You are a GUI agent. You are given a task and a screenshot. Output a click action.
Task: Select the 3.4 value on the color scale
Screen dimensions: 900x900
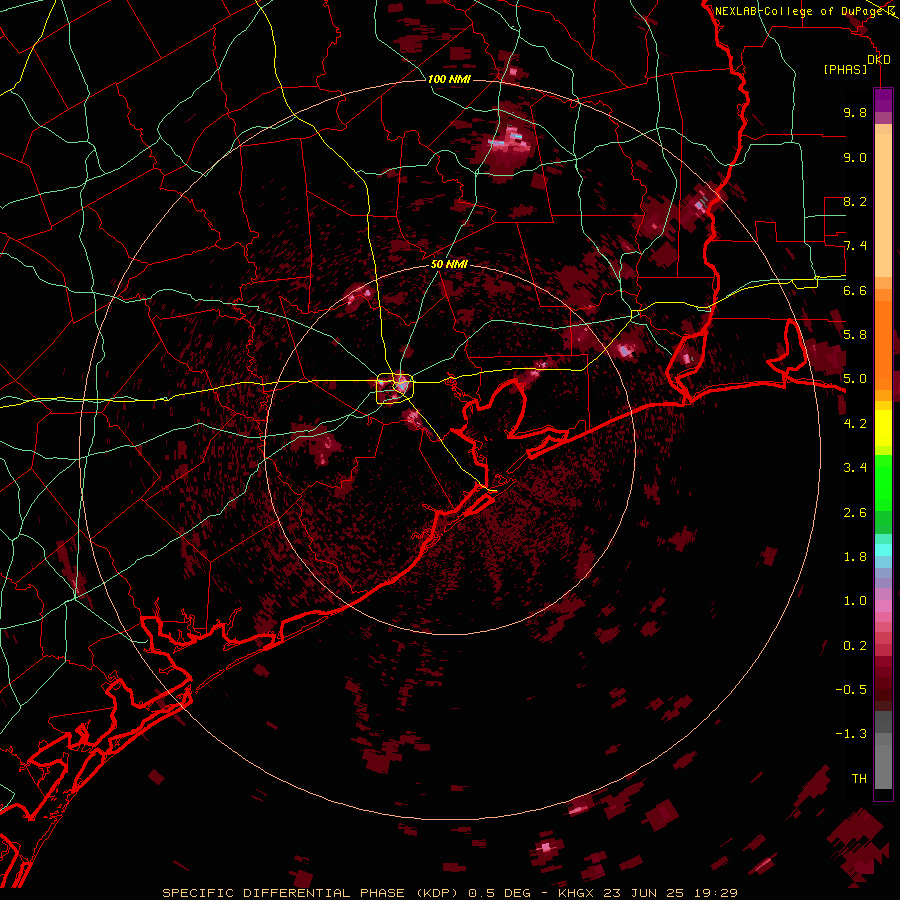(855, 467)
